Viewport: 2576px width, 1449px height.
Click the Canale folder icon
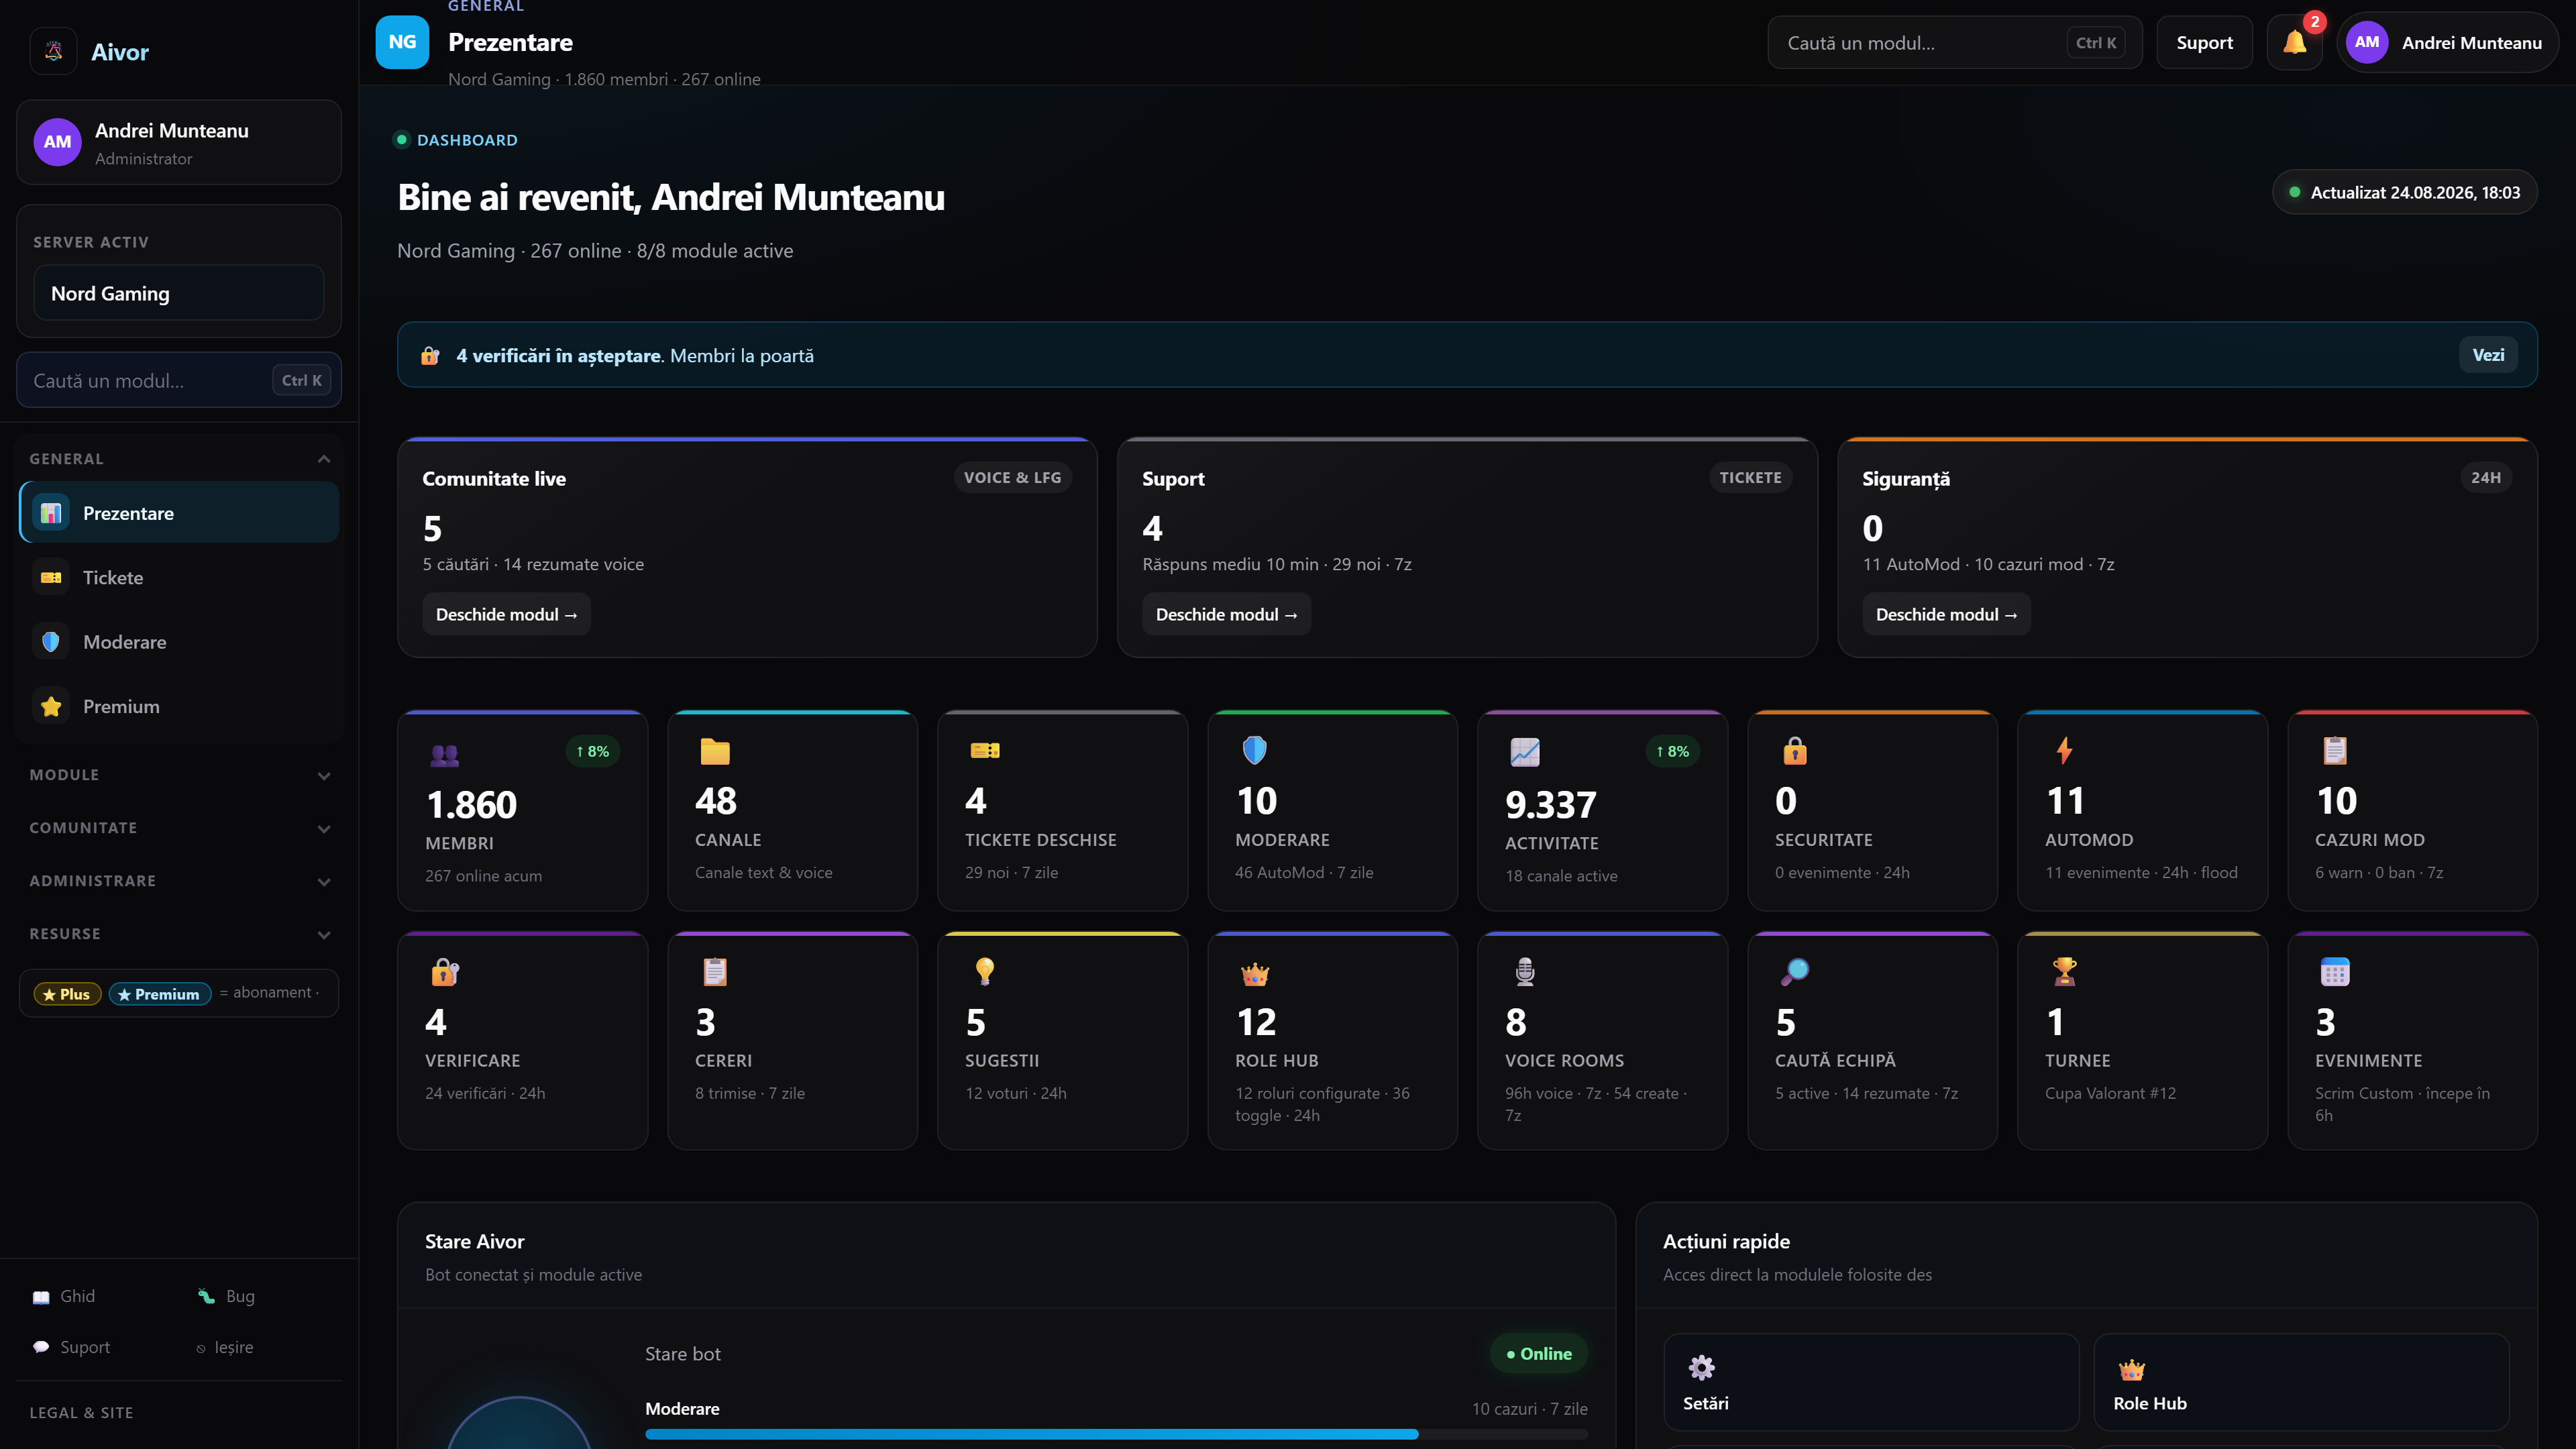click(x=715, y=751)
